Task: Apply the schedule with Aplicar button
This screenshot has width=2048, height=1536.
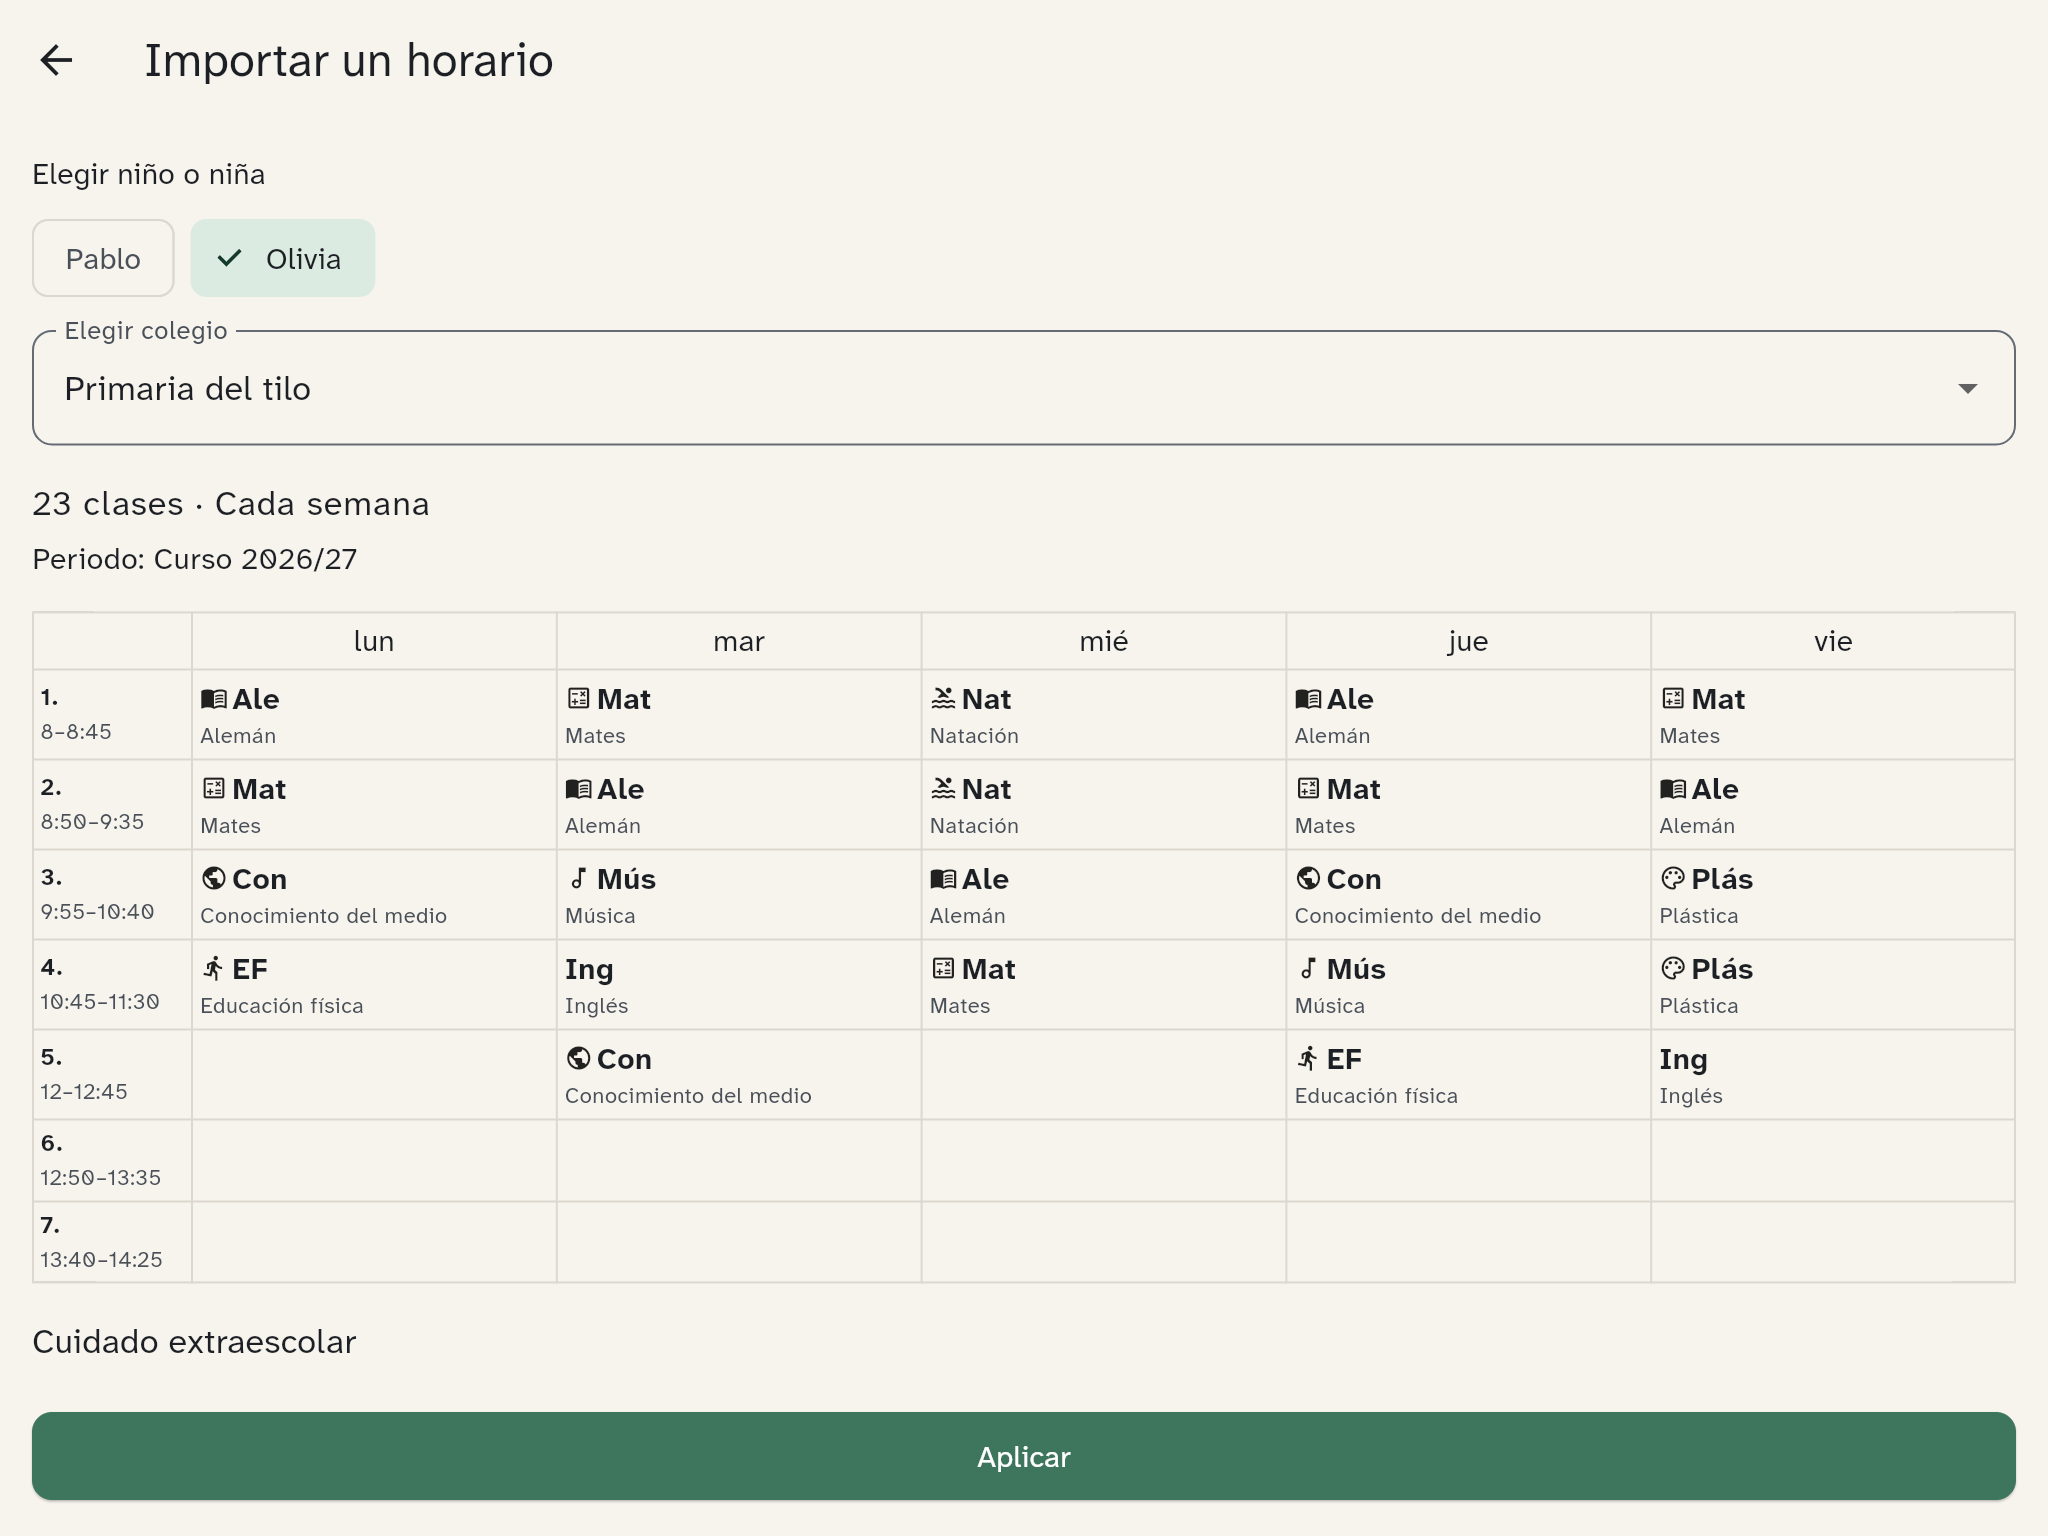Action: tap(1023, 1456)
